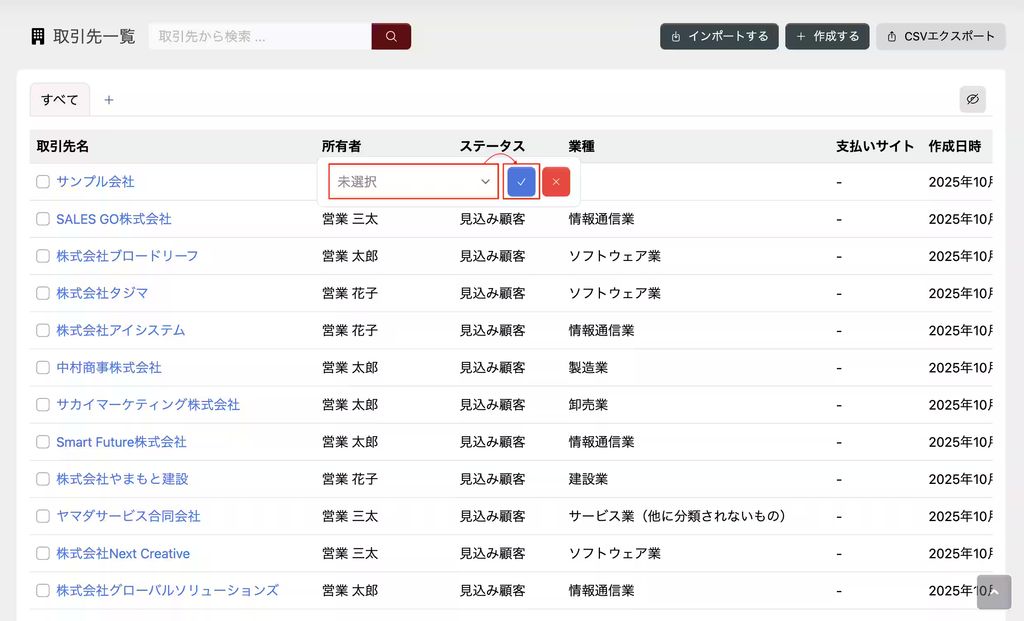Click ソフトウェア業 in ブロードリーフ row

[615, 256]
